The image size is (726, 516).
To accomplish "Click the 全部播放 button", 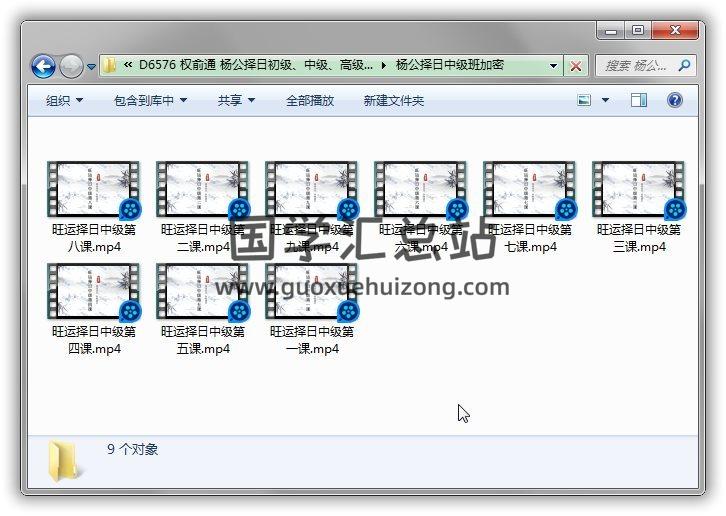I will [310, 100].
